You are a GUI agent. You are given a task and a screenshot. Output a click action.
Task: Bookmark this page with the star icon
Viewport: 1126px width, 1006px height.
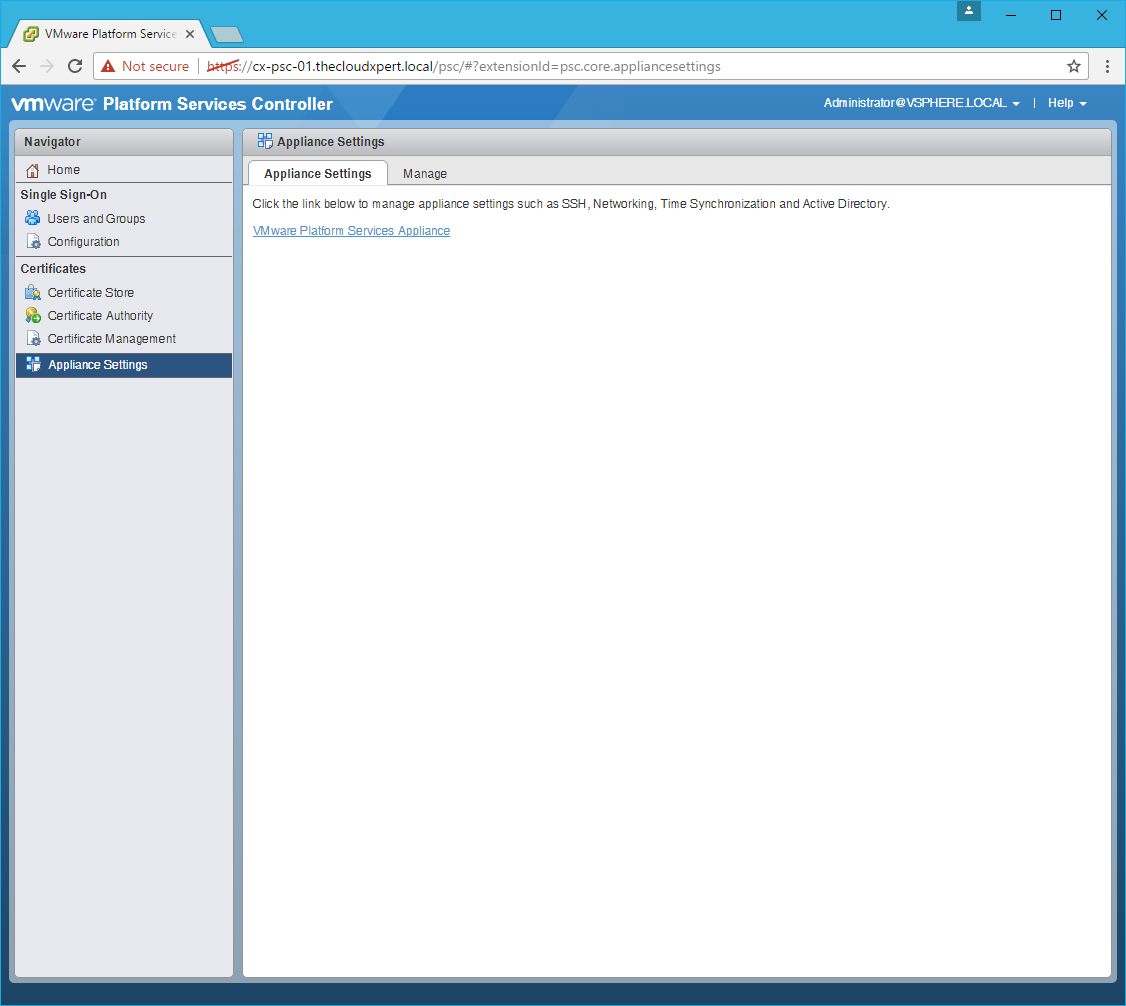[1074, 67]
